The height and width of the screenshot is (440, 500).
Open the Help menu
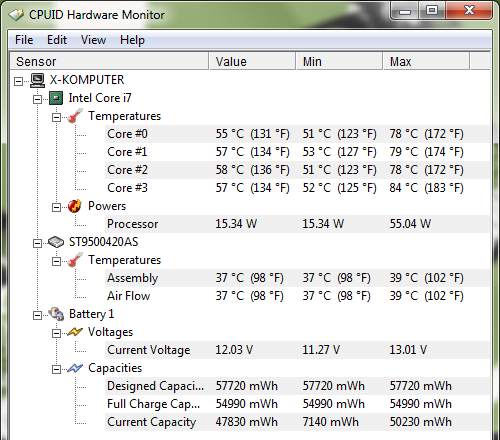132,40
